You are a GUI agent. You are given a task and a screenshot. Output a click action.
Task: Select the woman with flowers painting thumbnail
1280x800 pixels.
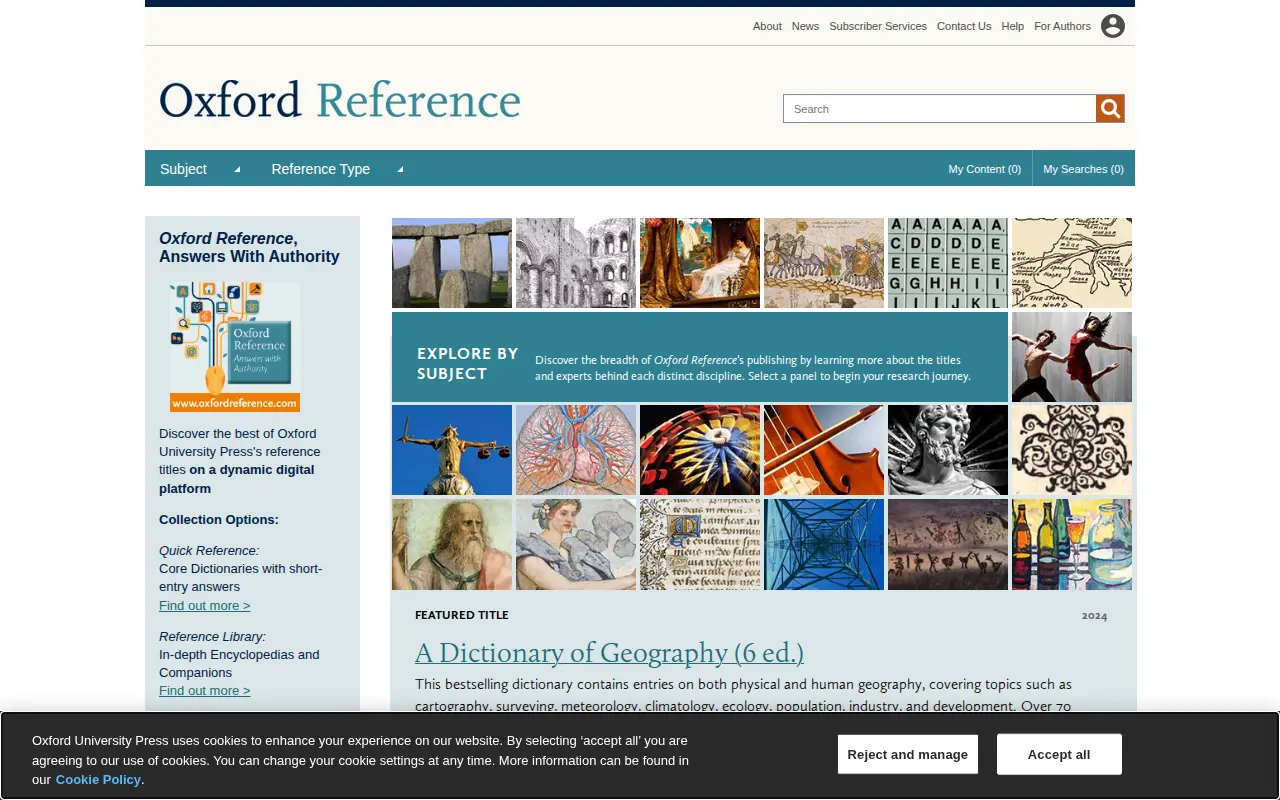tap(576, 545)
